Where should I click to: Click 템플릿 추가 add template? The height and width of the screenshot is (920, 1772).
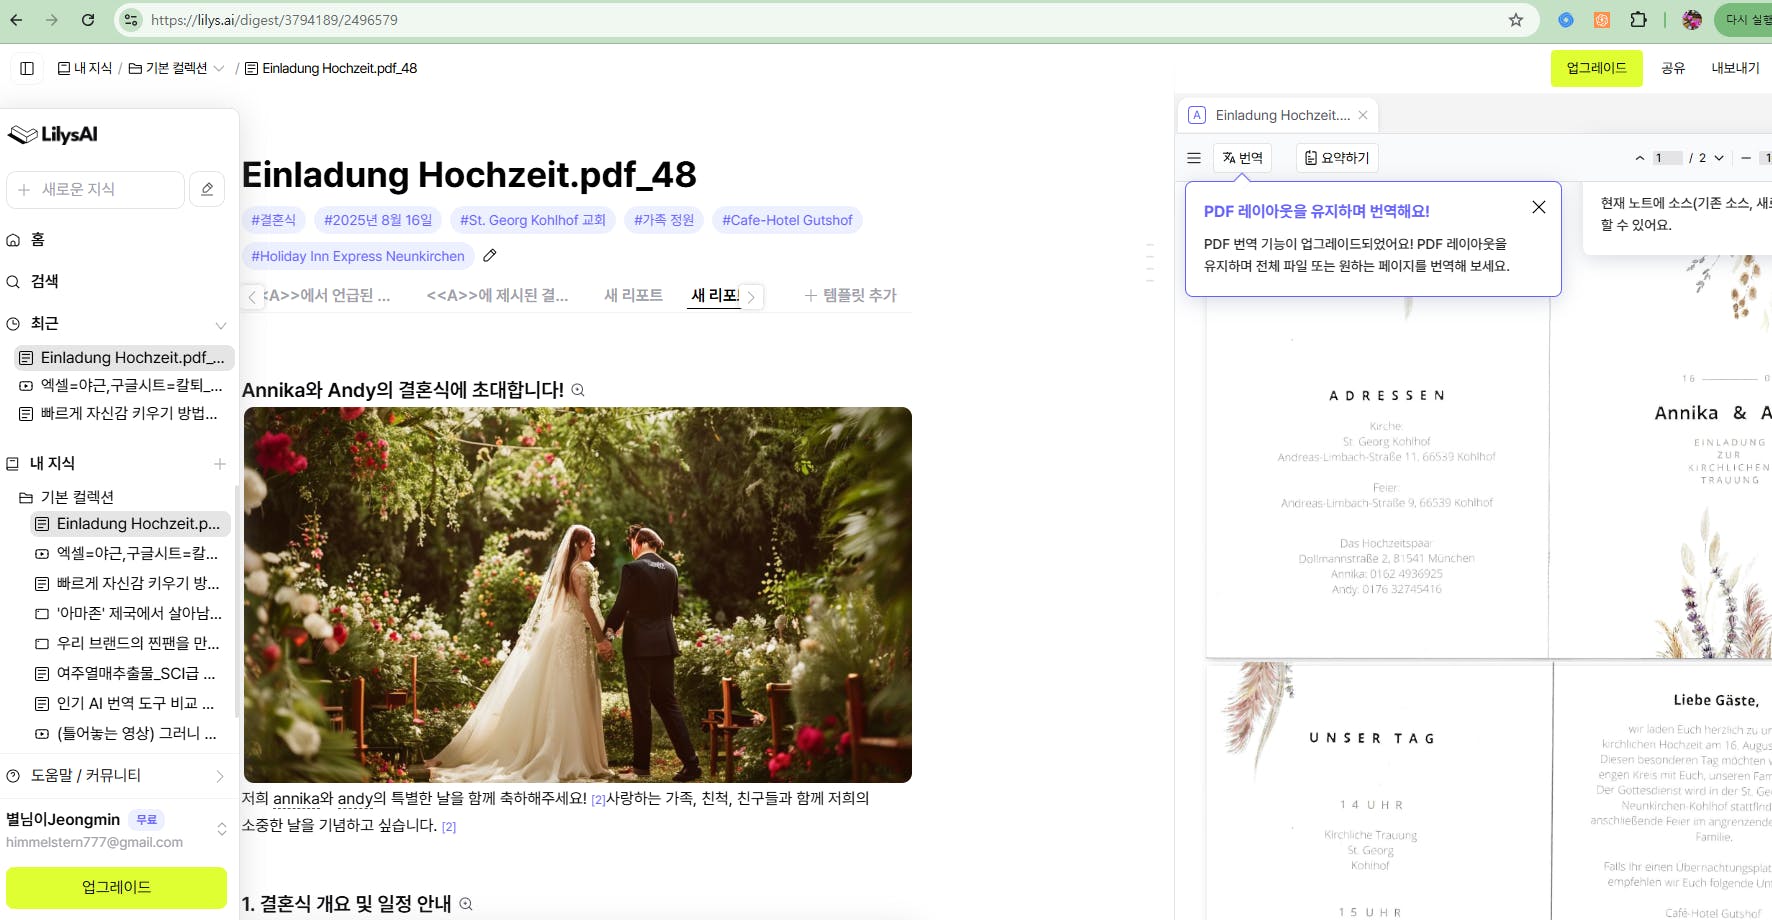[850, 296]
